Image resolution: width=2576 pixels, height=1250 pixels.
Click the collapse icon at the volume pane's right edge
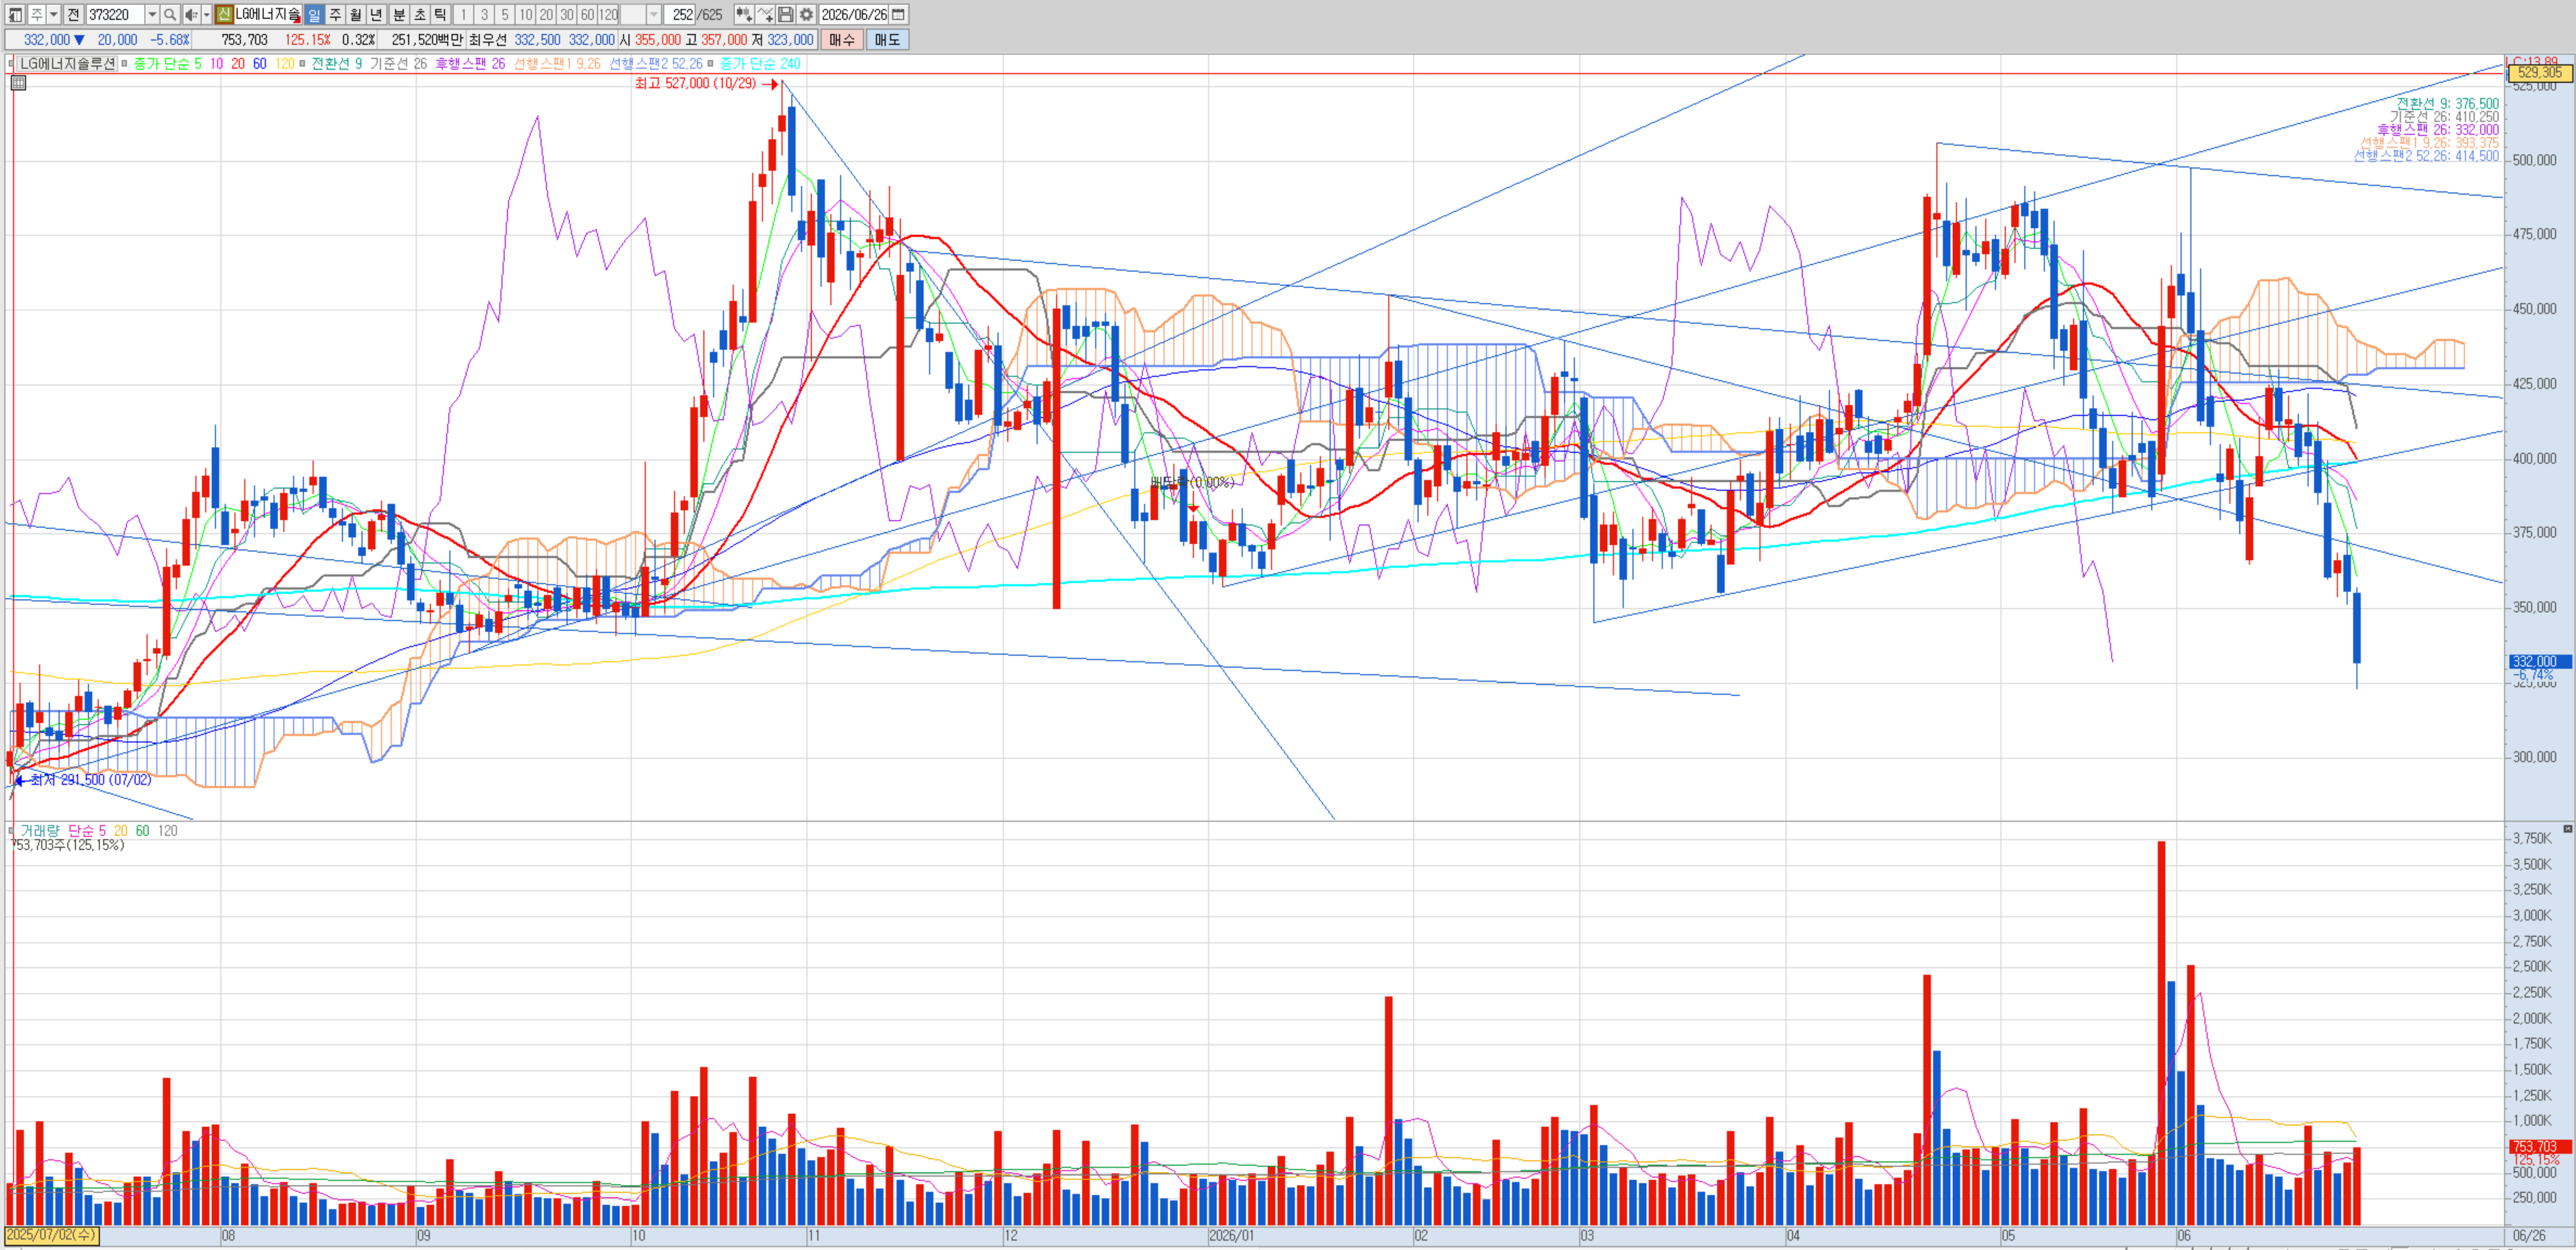tap(2567, 829)
